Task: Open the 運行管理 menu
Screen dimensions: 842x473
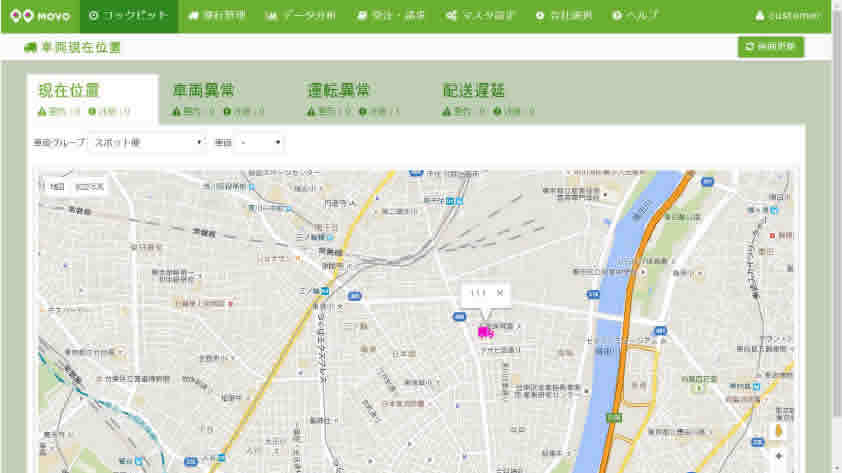Action: point(216,16)
